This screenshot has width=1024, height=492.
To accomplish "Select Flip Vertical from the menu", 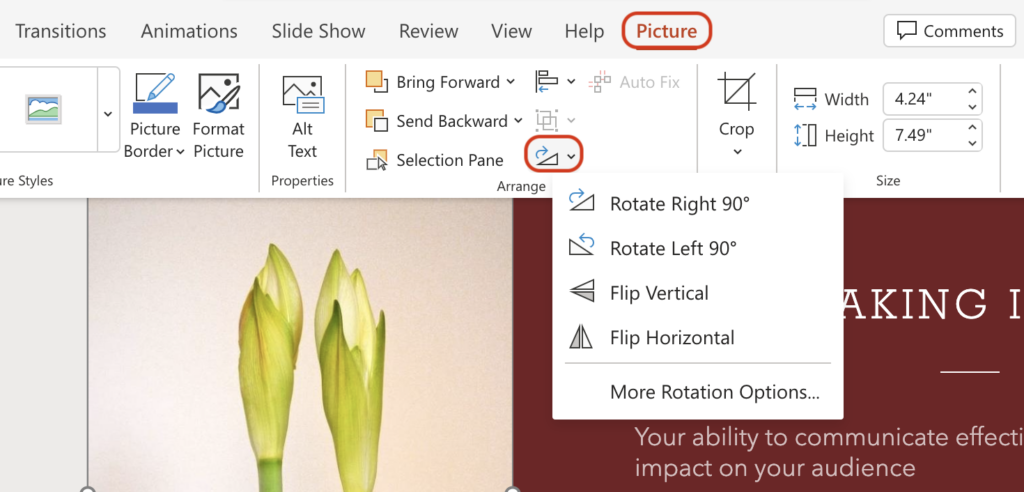I will click(x=697, y=293).
